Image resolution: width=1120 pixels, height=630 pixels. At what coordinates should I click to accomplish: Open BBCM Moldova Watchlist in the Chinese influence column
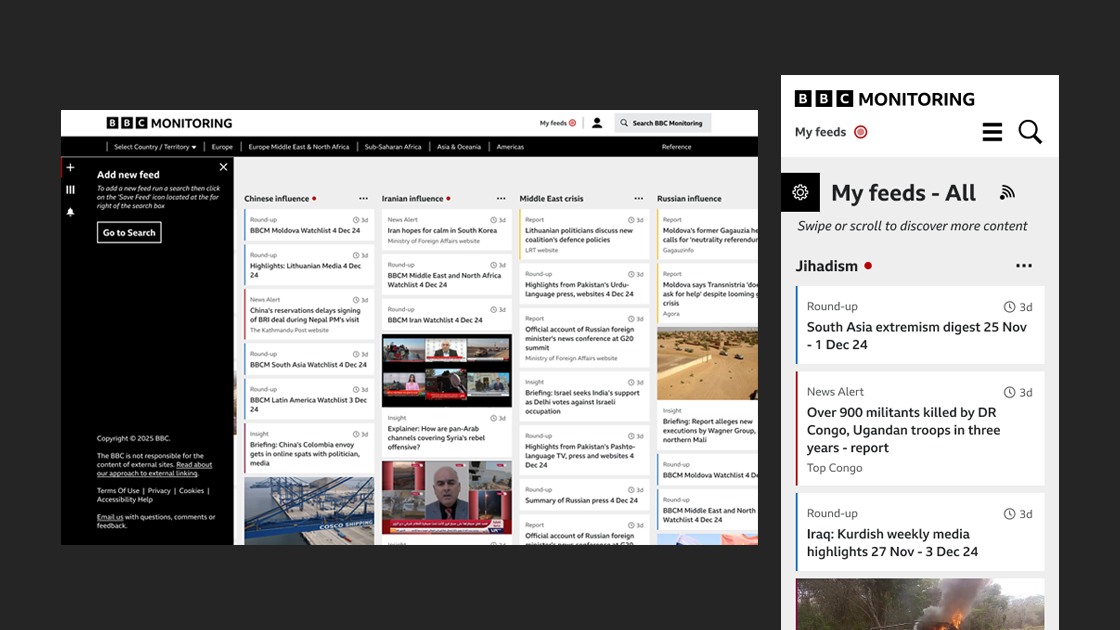click(305, 231)
